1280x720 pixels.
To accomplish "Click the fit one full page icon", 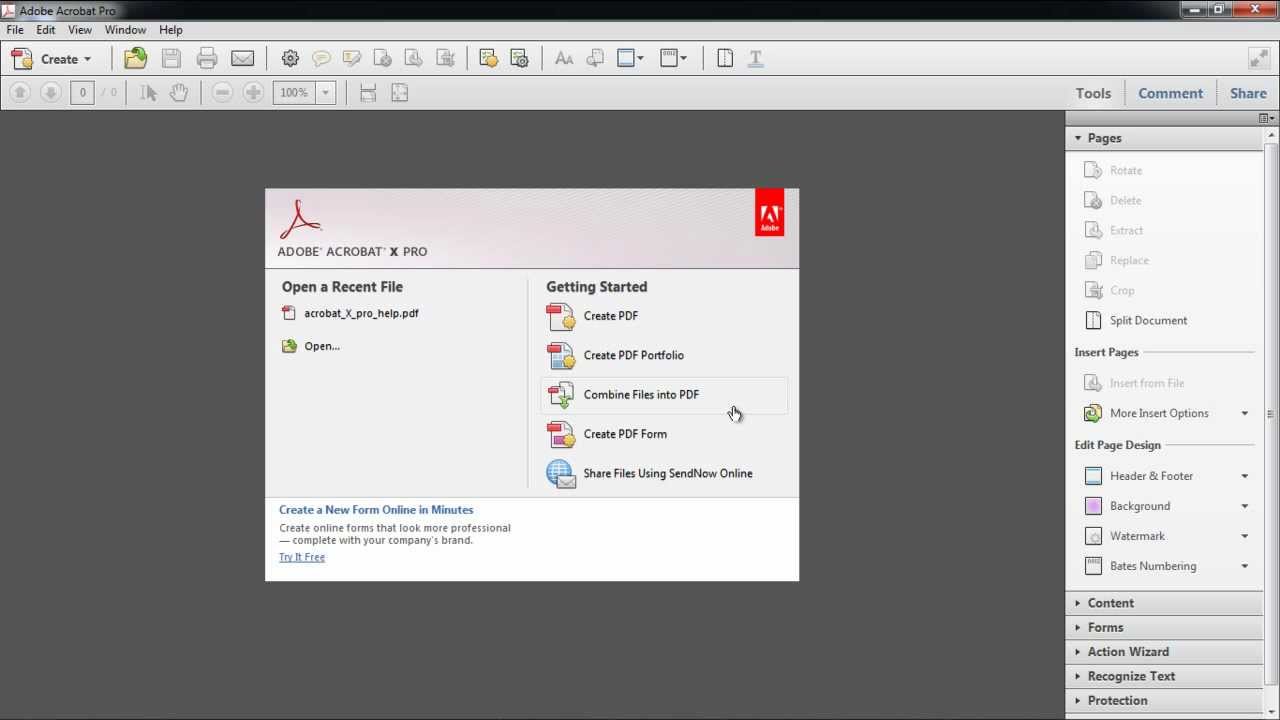I will 399,93.
